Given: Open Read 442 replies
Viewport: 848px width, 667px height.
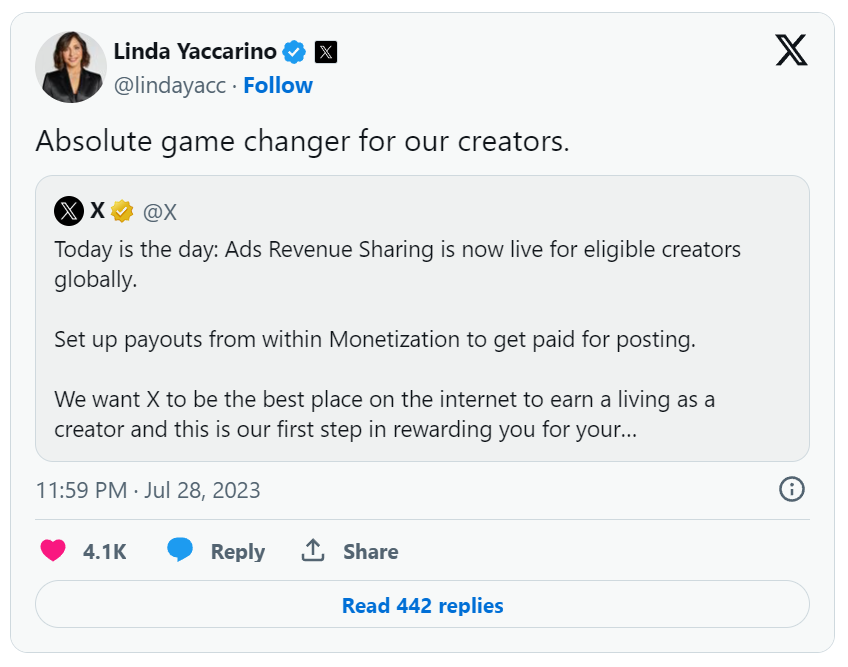Looking at the screenshot, I should coord(422,605).
